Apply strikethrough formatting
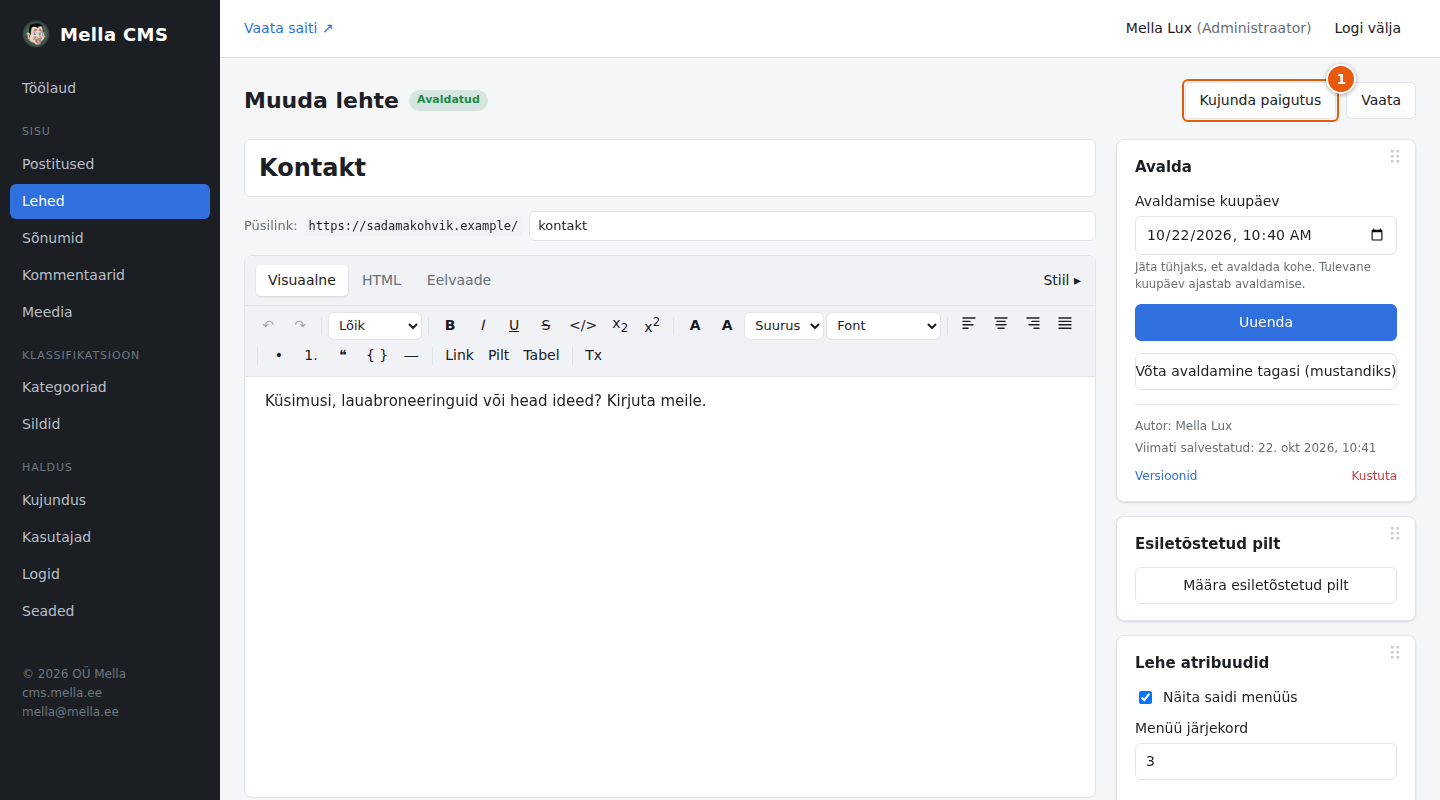Viewport: 1440px width, 800px height. (546, 325)
